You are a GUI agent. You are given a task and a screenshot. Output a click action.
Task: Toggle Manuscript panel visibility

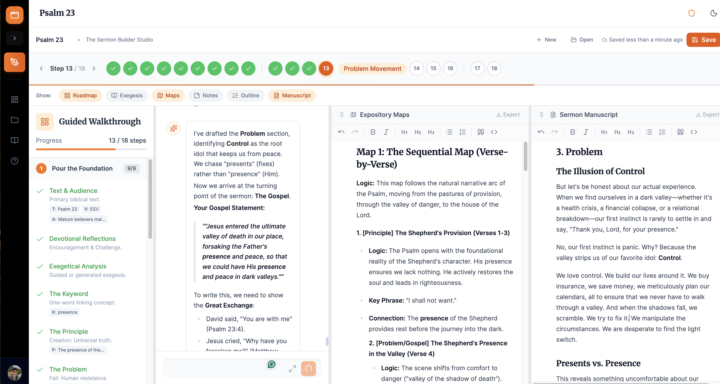(292, 96)
